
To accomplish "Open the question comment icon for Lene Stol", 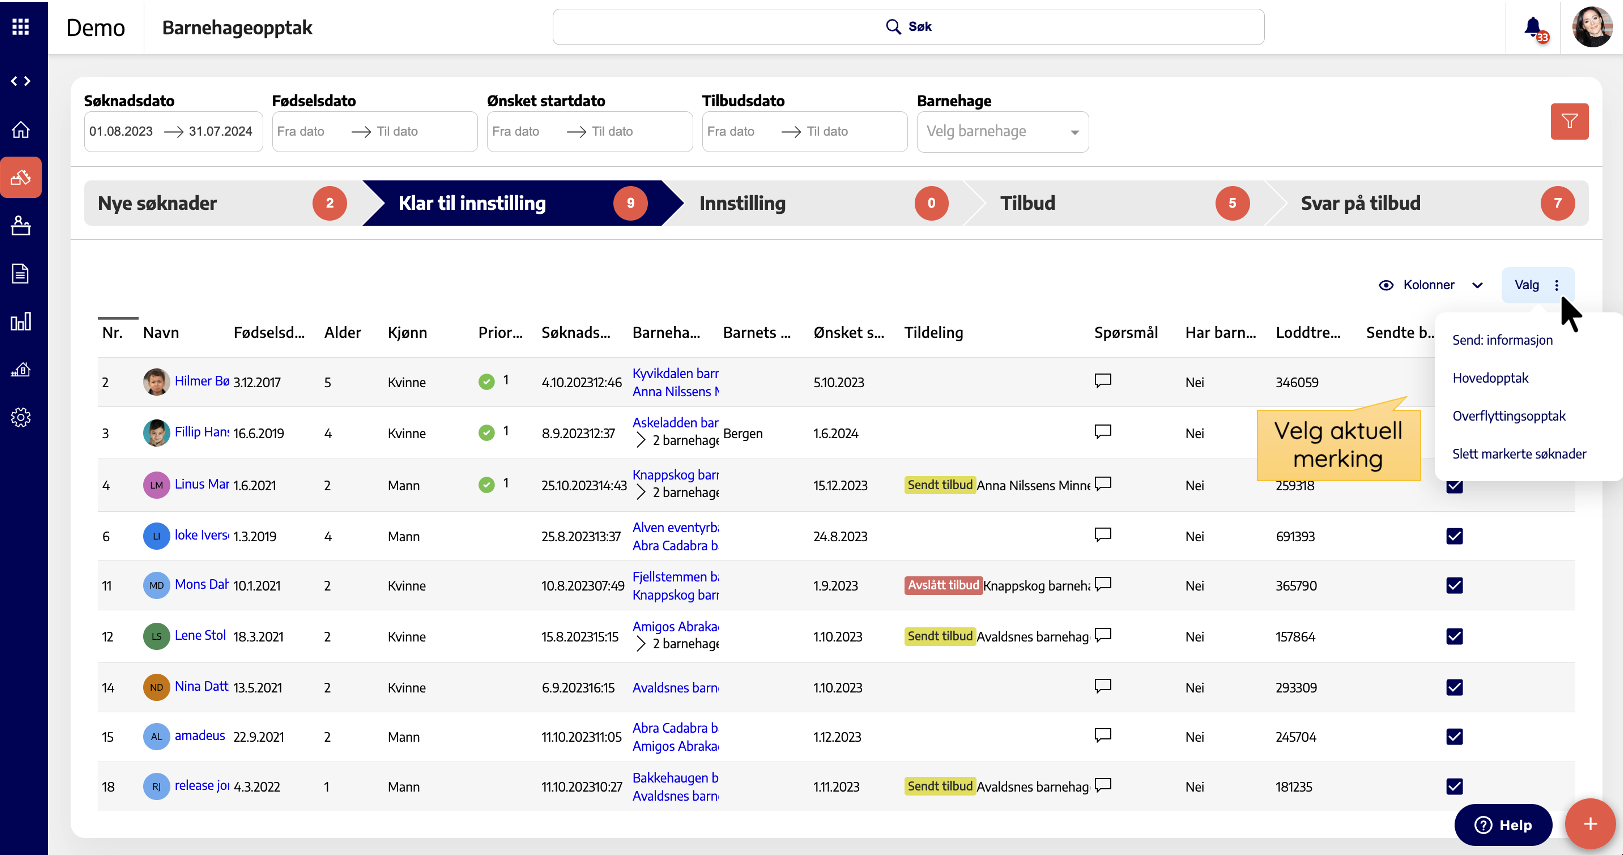I will pyautogui.click(x=1103, y=635).
